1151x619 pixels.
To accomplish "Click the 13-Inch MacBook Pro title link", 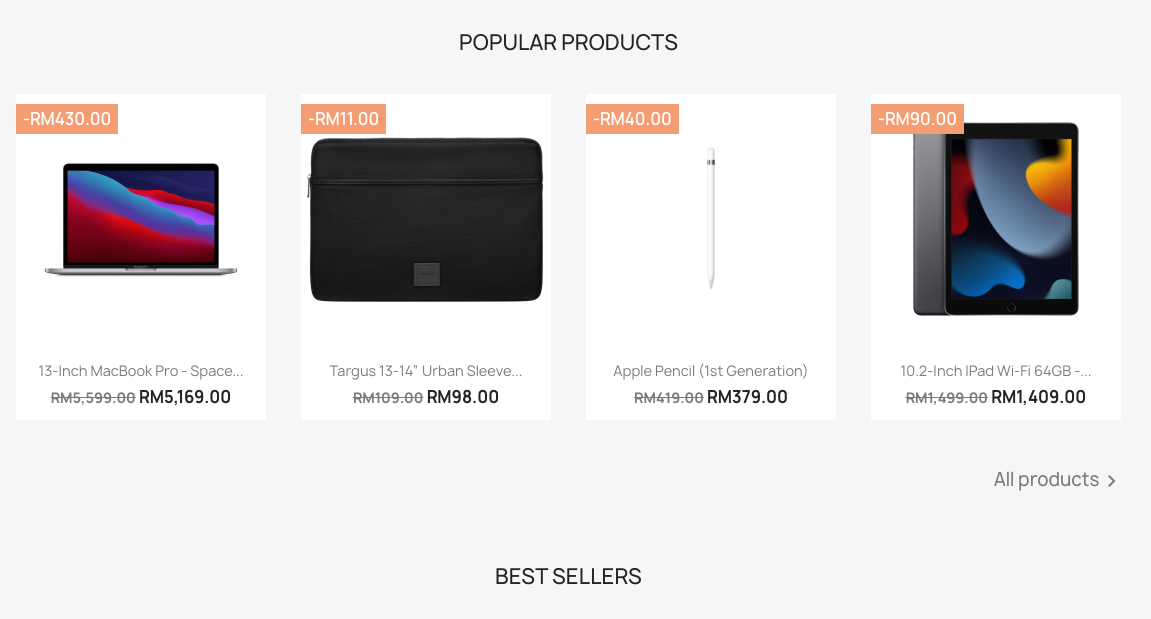I will [x=141, y=371].
